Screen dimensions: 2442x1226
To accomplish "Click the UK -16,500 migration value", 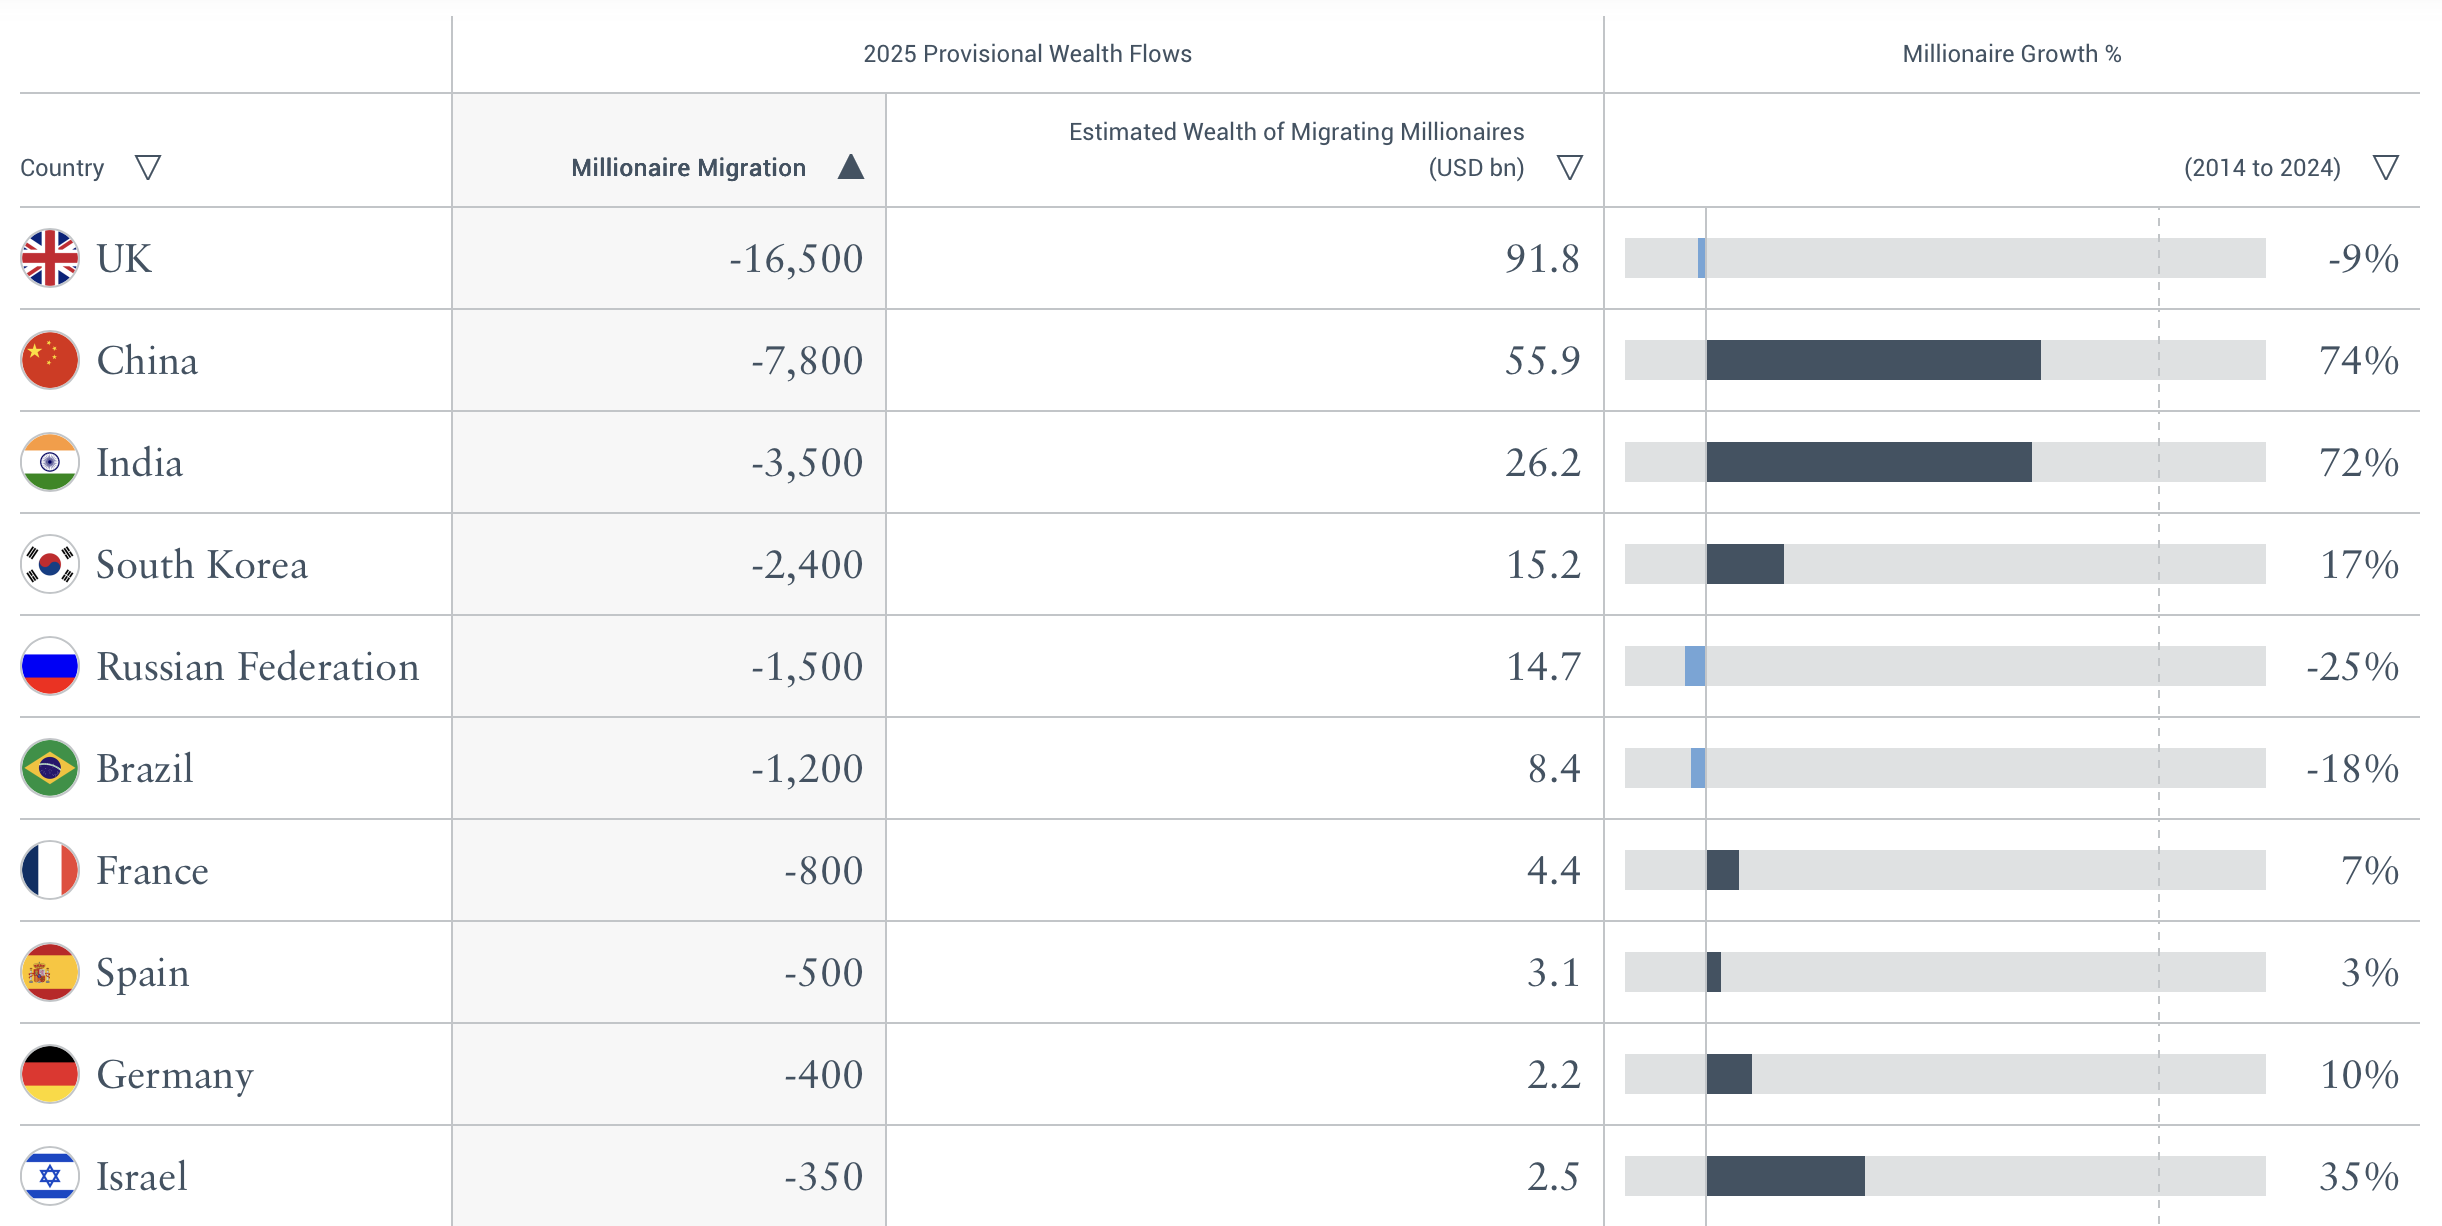I will tap(796, 258).
